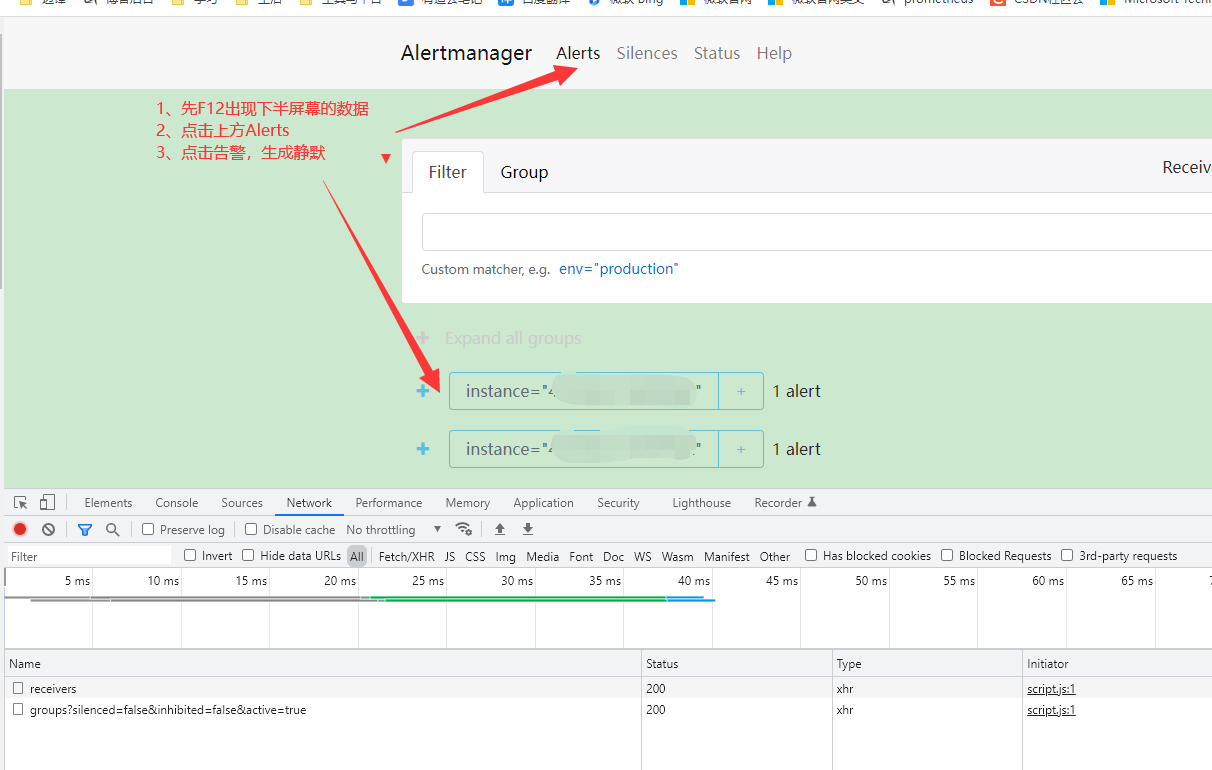Toggle the device toolbar icon
1212x770 pixels.
point(47,503)
